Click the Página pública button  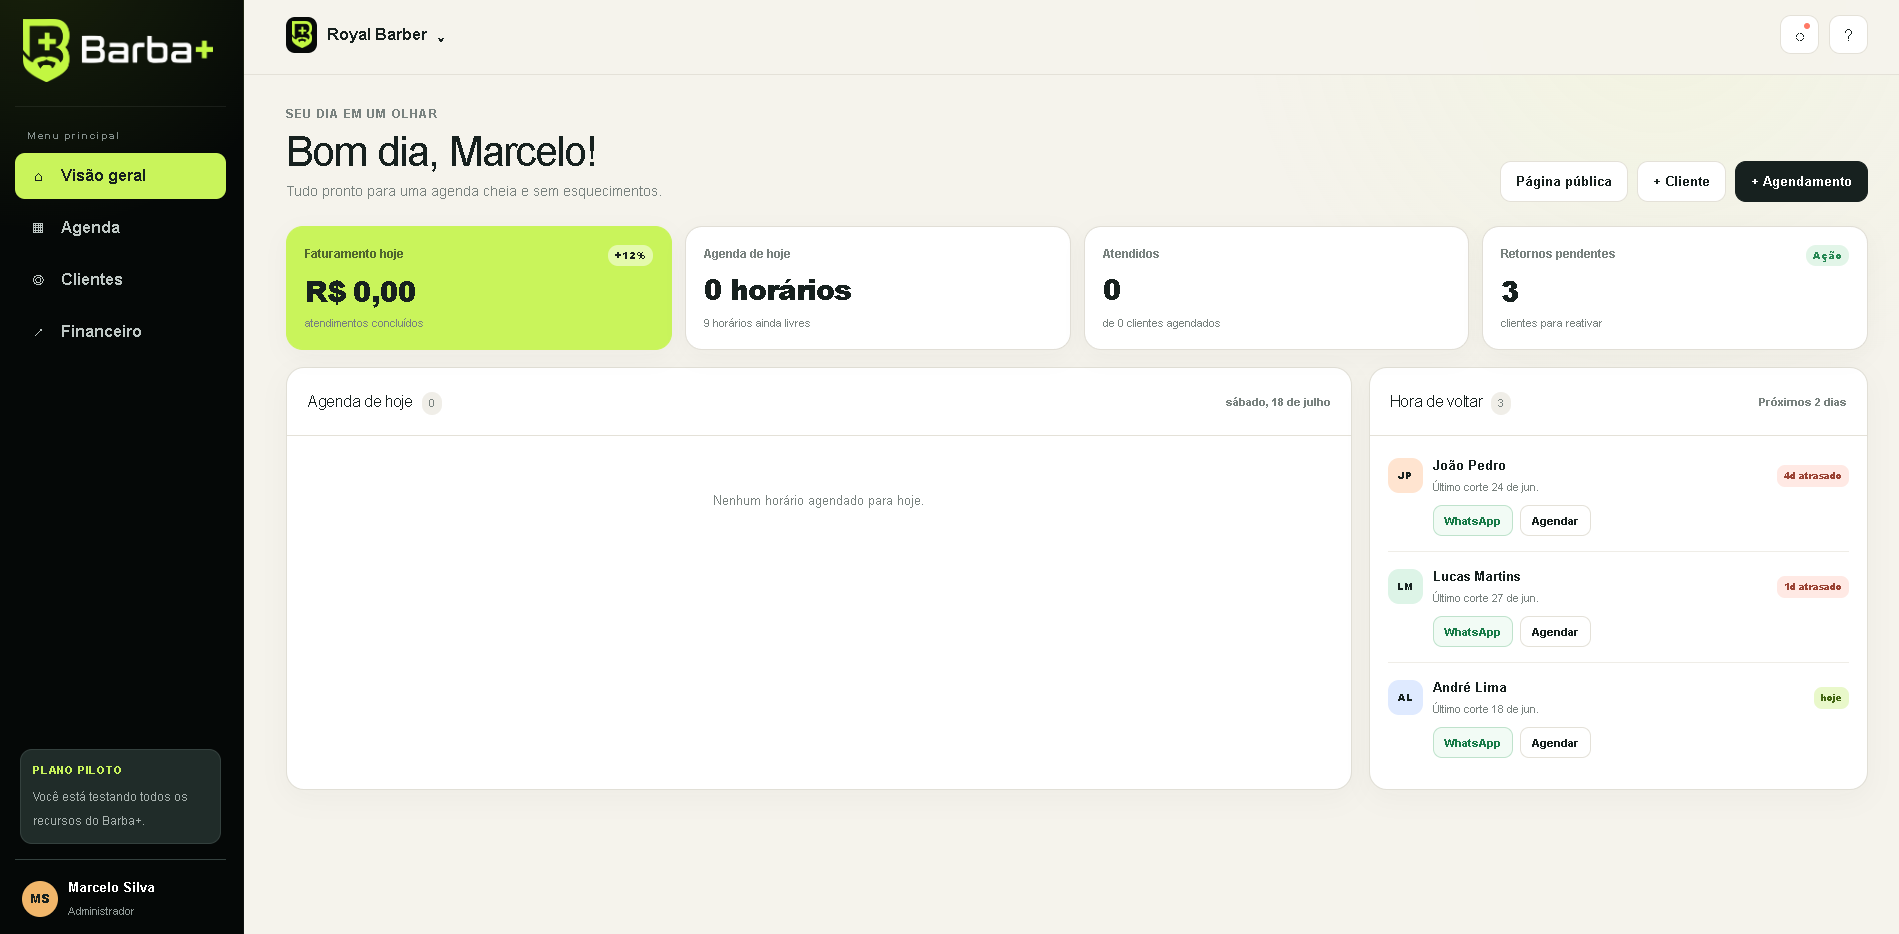(x=1563, y=182)
